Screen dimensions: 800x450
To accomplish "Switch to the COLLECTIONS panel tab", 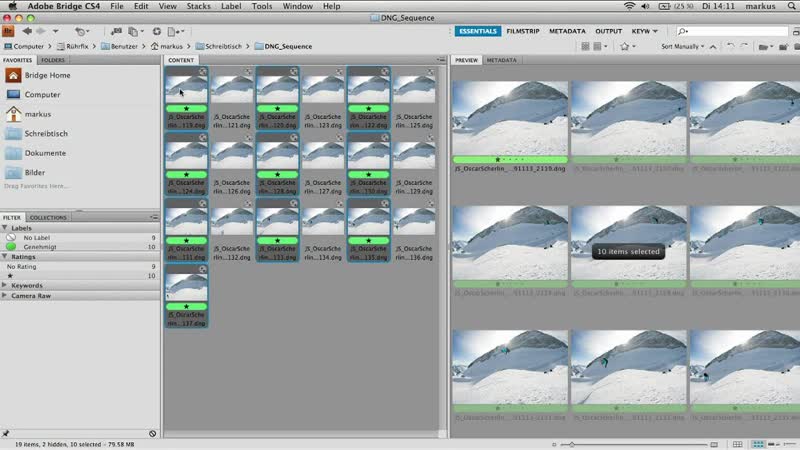I will pyautogui.click(x=48, y=217).
